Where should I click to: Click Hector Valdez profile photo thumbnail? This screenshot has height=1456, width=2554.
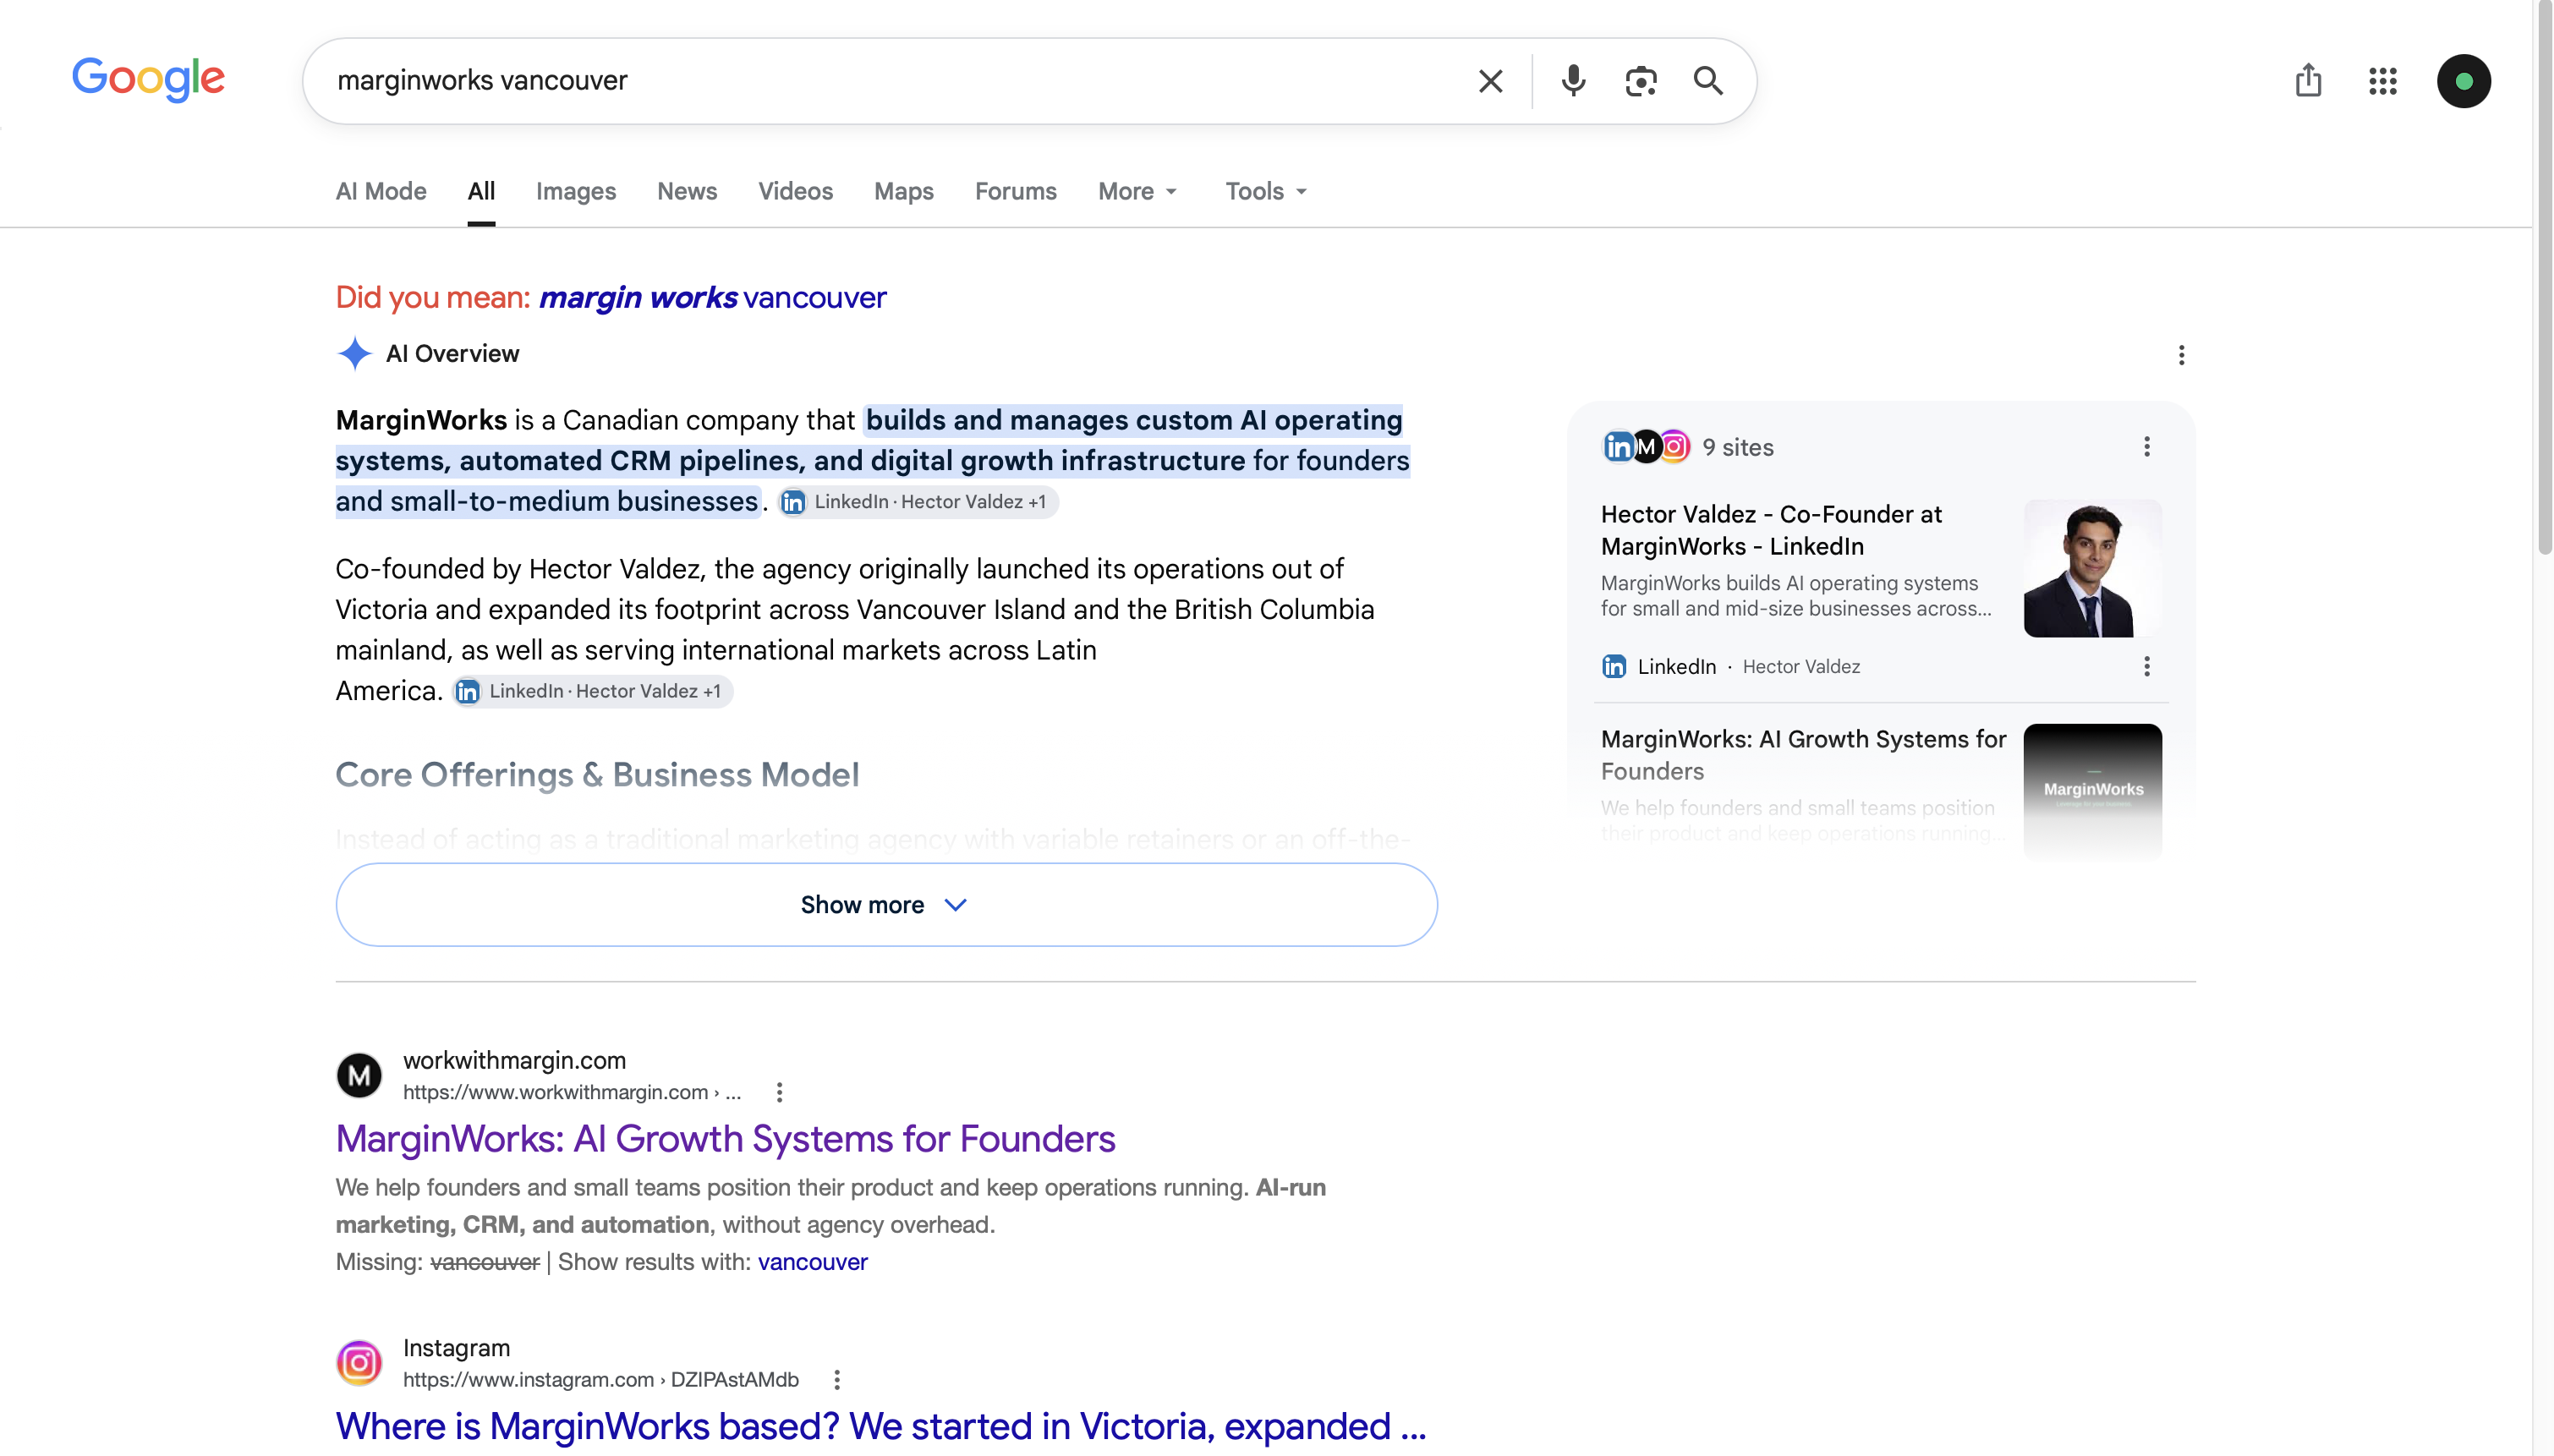pyautogui.click(x=2092, y=569)
